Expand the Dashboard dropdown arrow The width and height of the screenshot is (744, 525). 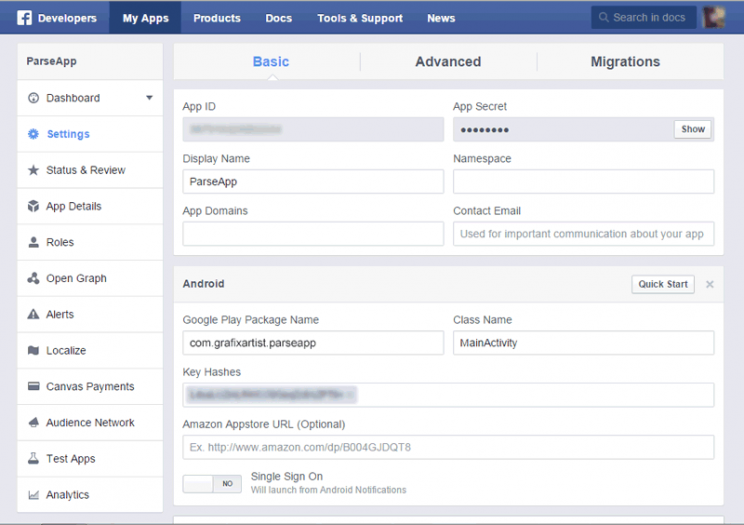149,98
